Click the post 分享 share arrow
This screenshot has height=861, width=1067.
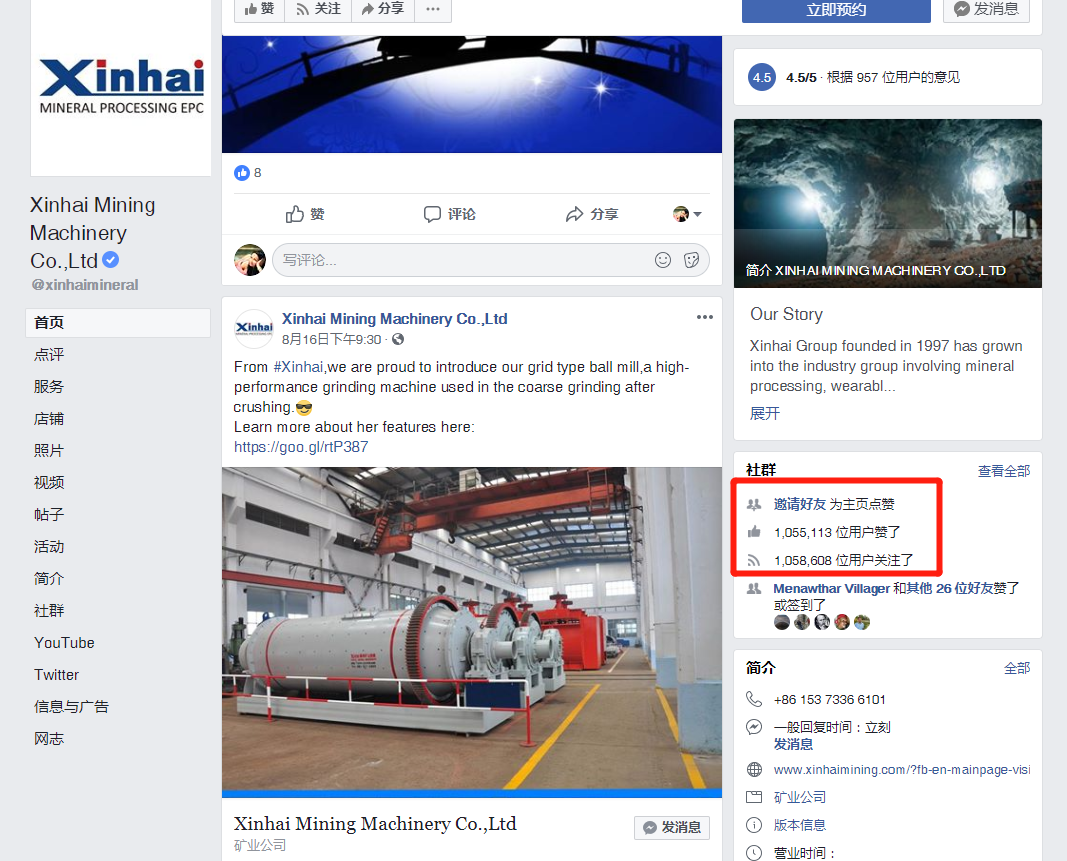(x=592, y=214)
